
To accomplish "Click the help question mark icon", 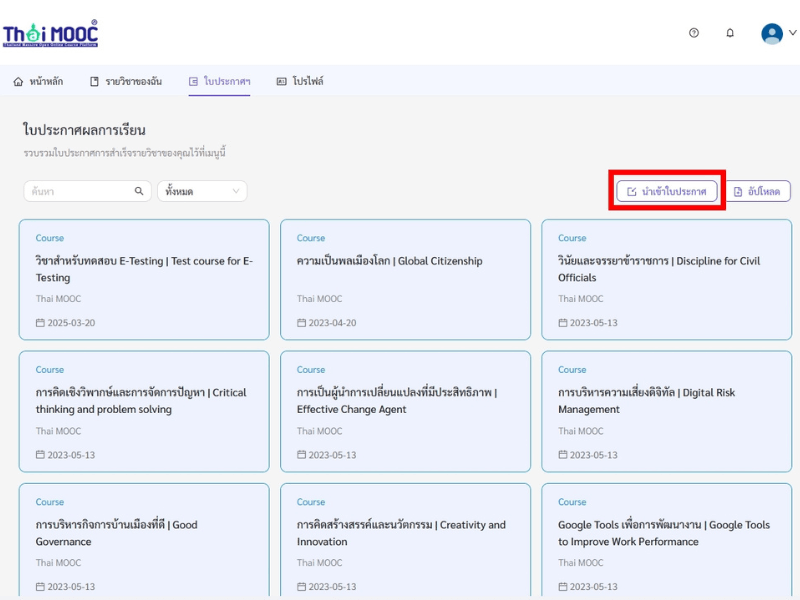I will pyautogui.click(x=693, y=33).
